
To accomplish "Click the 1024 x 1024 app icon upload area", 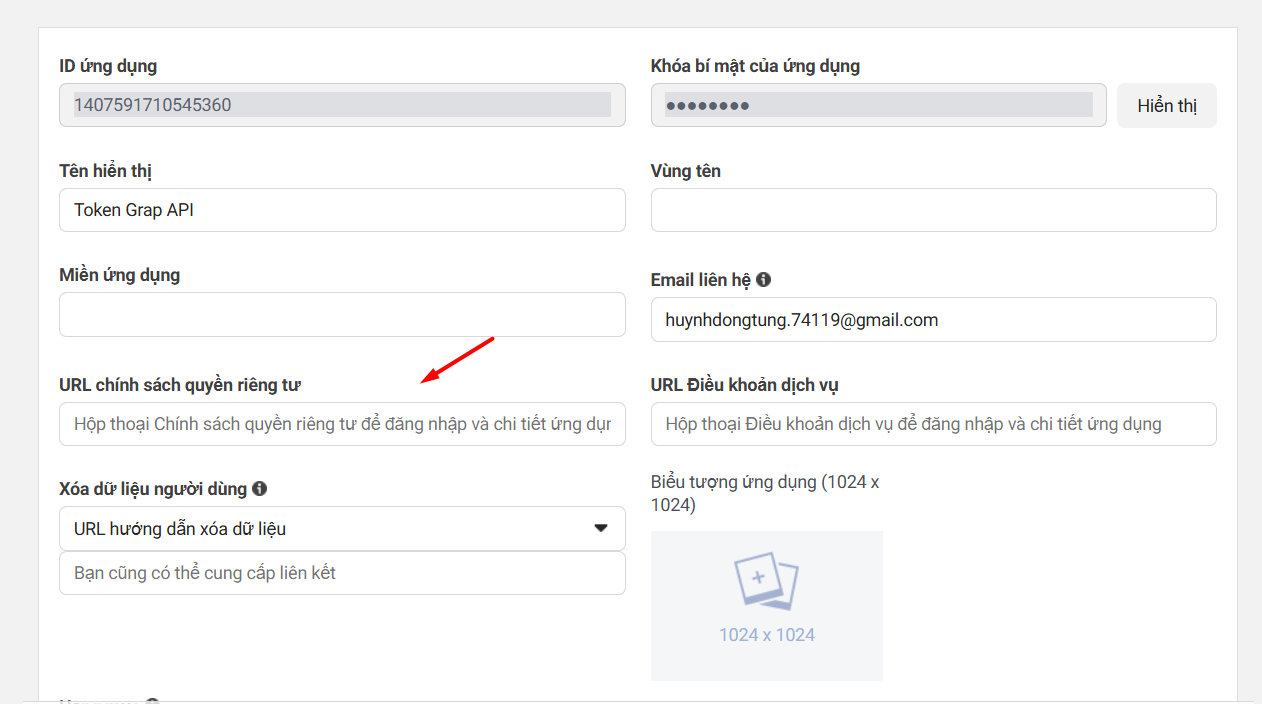I will pyautogui.click(x=767, y=606).
